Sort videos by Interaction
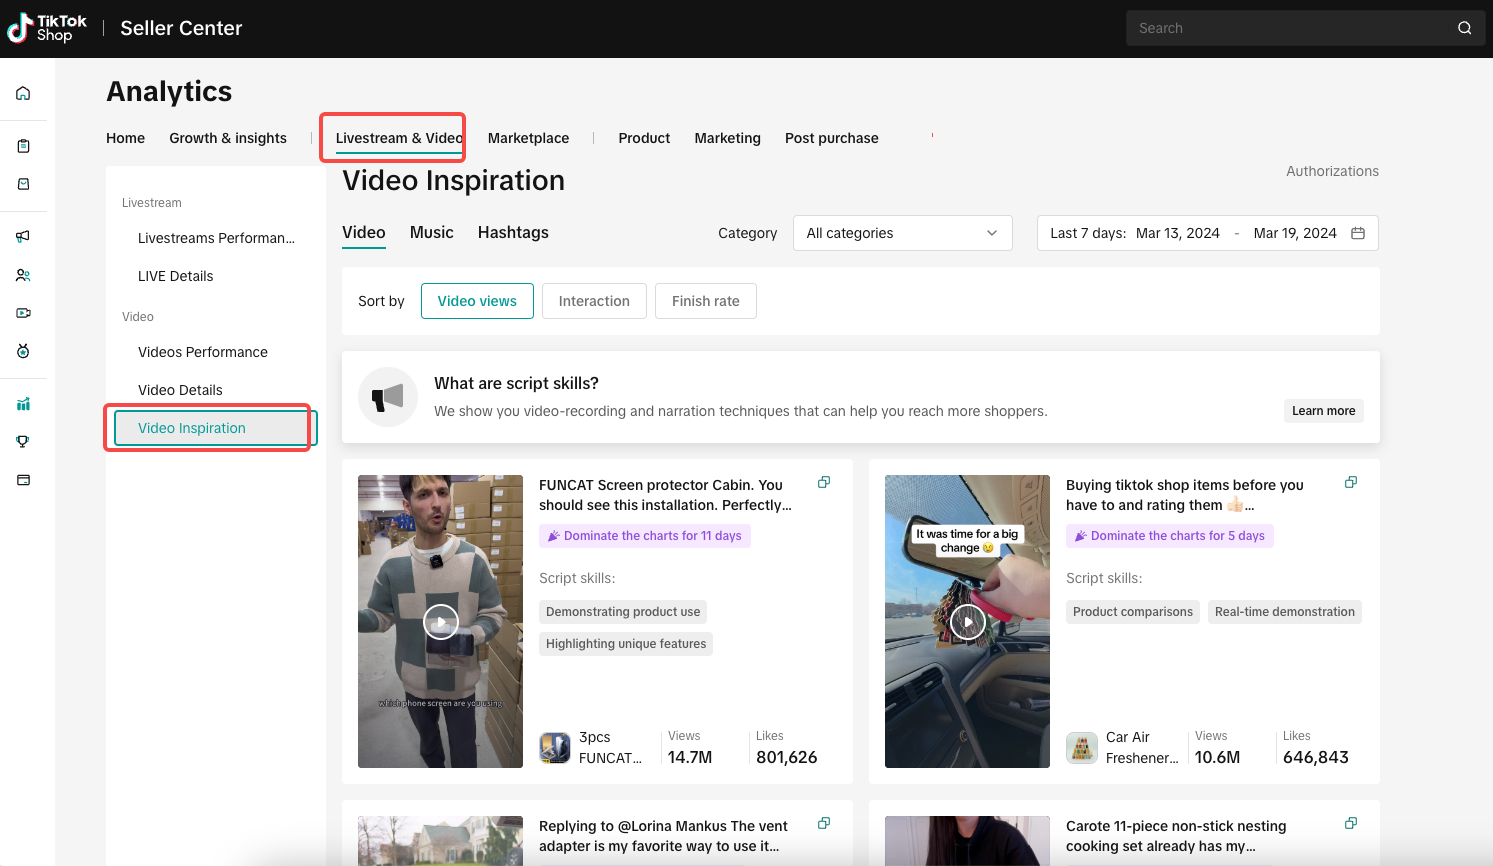Image resolution: width=1493 pixels, height=866 pixels. [594, 301]
